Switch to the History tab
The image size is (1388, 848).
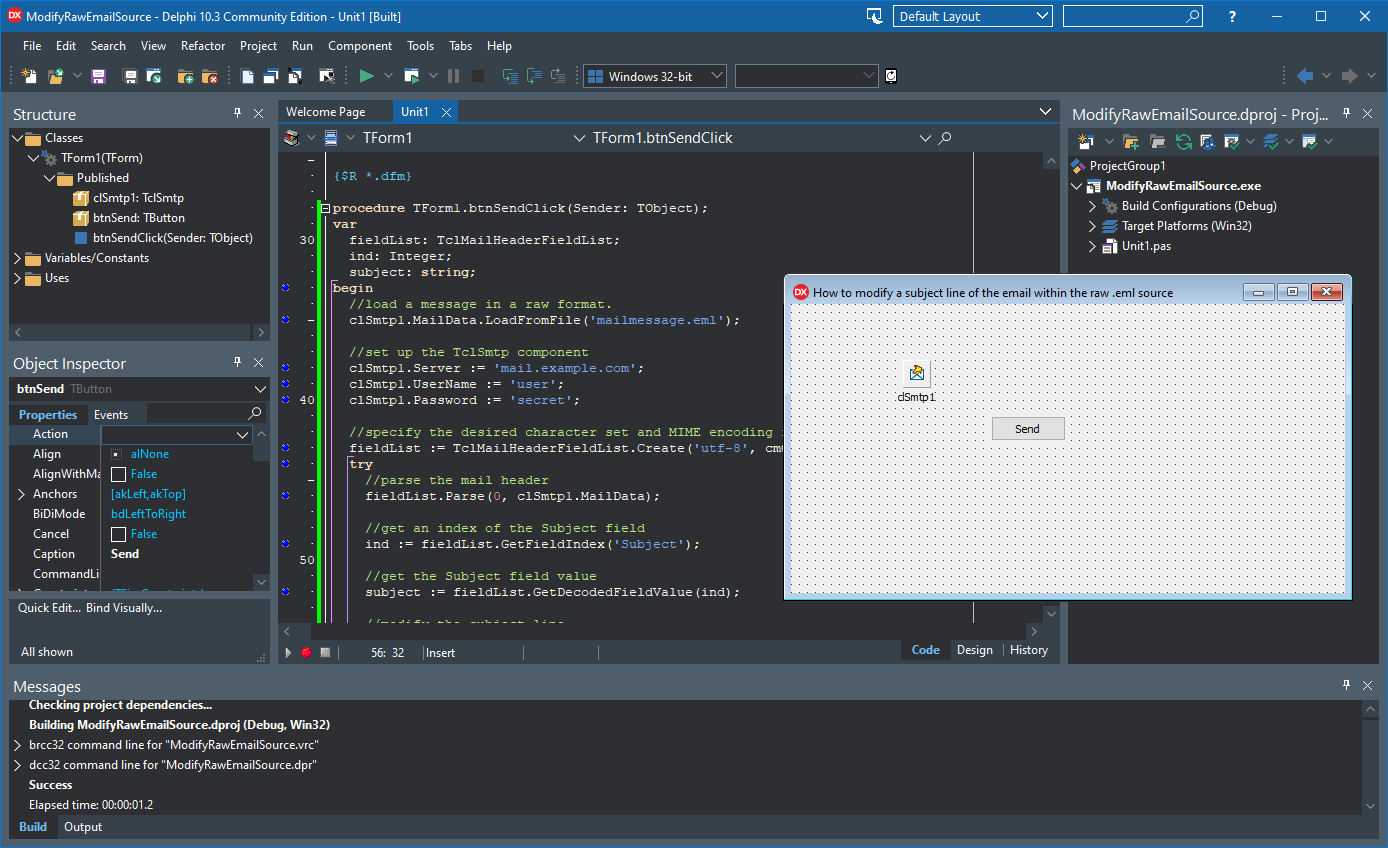pos(1029,650)
